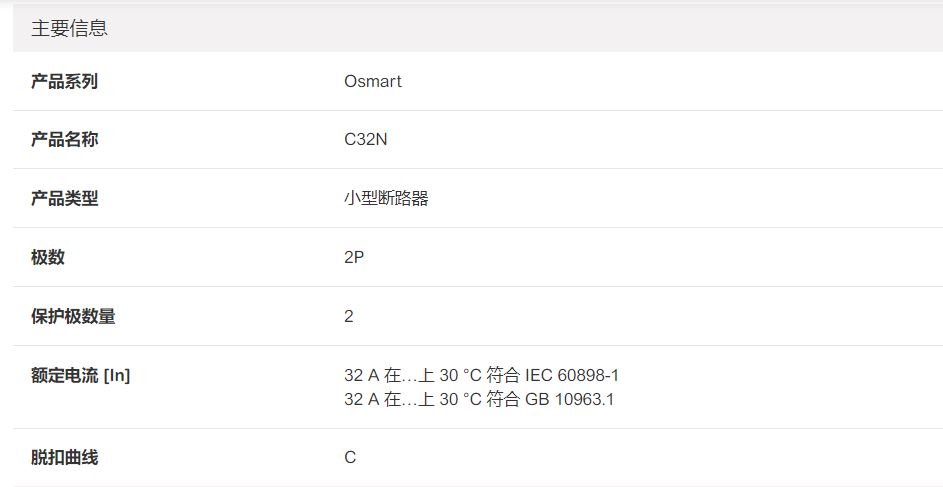
Task: Select the 小型断路器 product type value
Action: [x=386, y=199]
